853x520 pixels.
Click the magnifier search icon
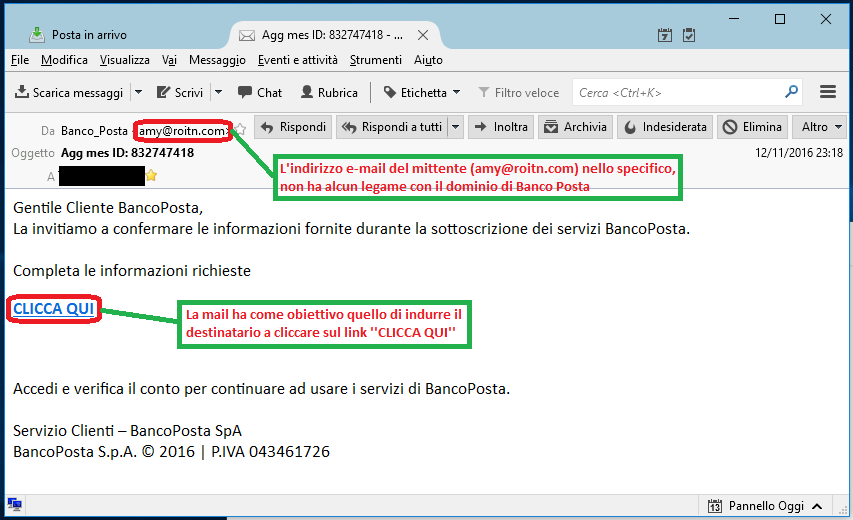click(x=792, y=92)
